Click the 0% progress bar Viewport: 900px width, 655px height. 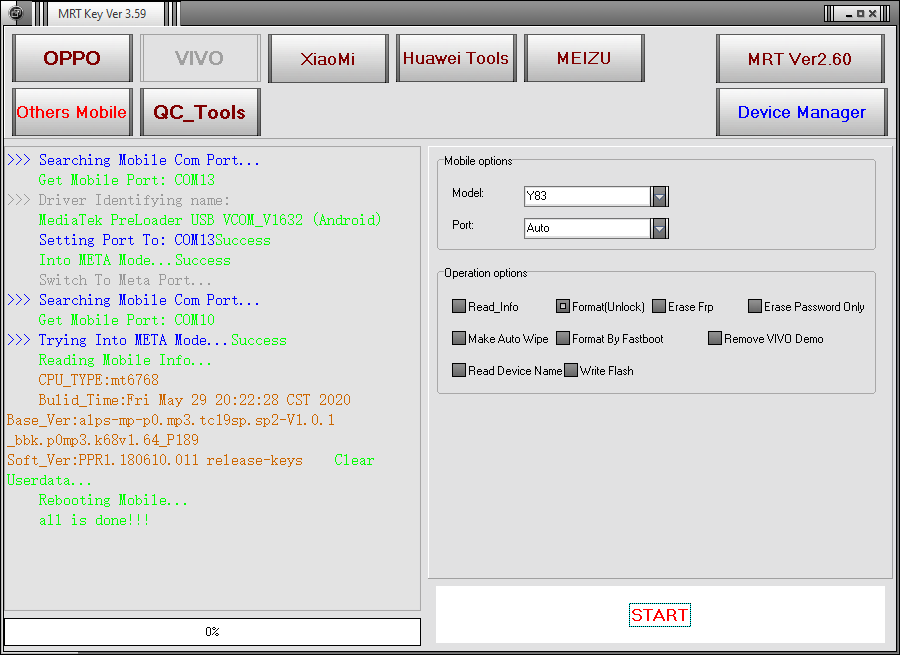[212, 631]
